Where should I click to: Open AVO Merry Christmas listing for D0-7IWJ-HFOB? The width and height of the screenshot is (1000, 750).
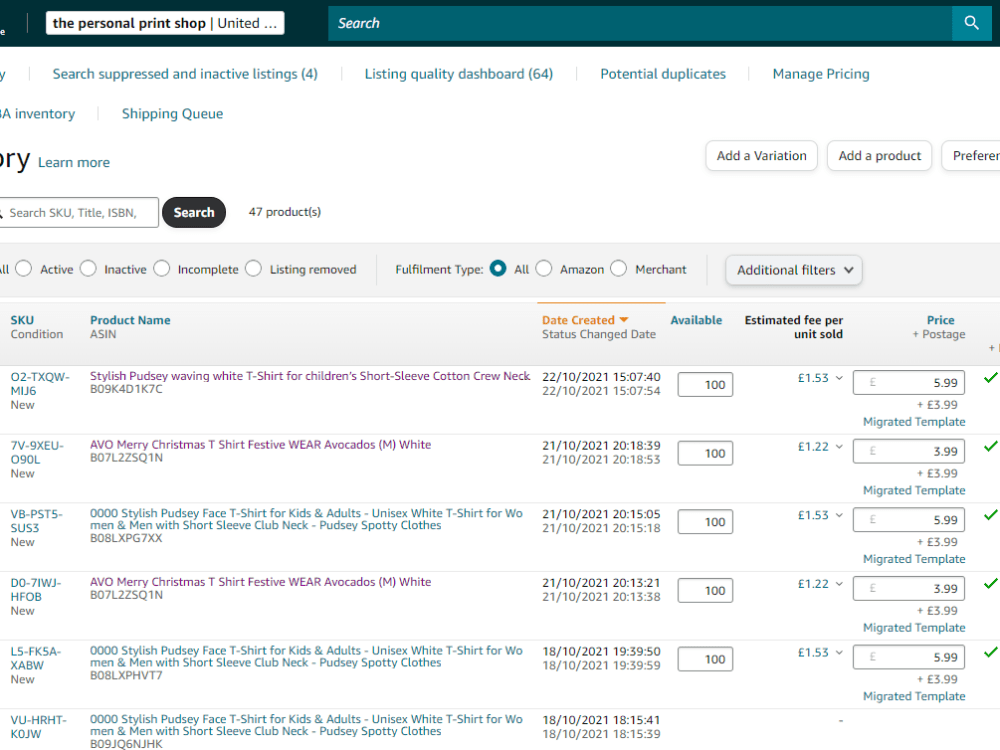[260, 582]
